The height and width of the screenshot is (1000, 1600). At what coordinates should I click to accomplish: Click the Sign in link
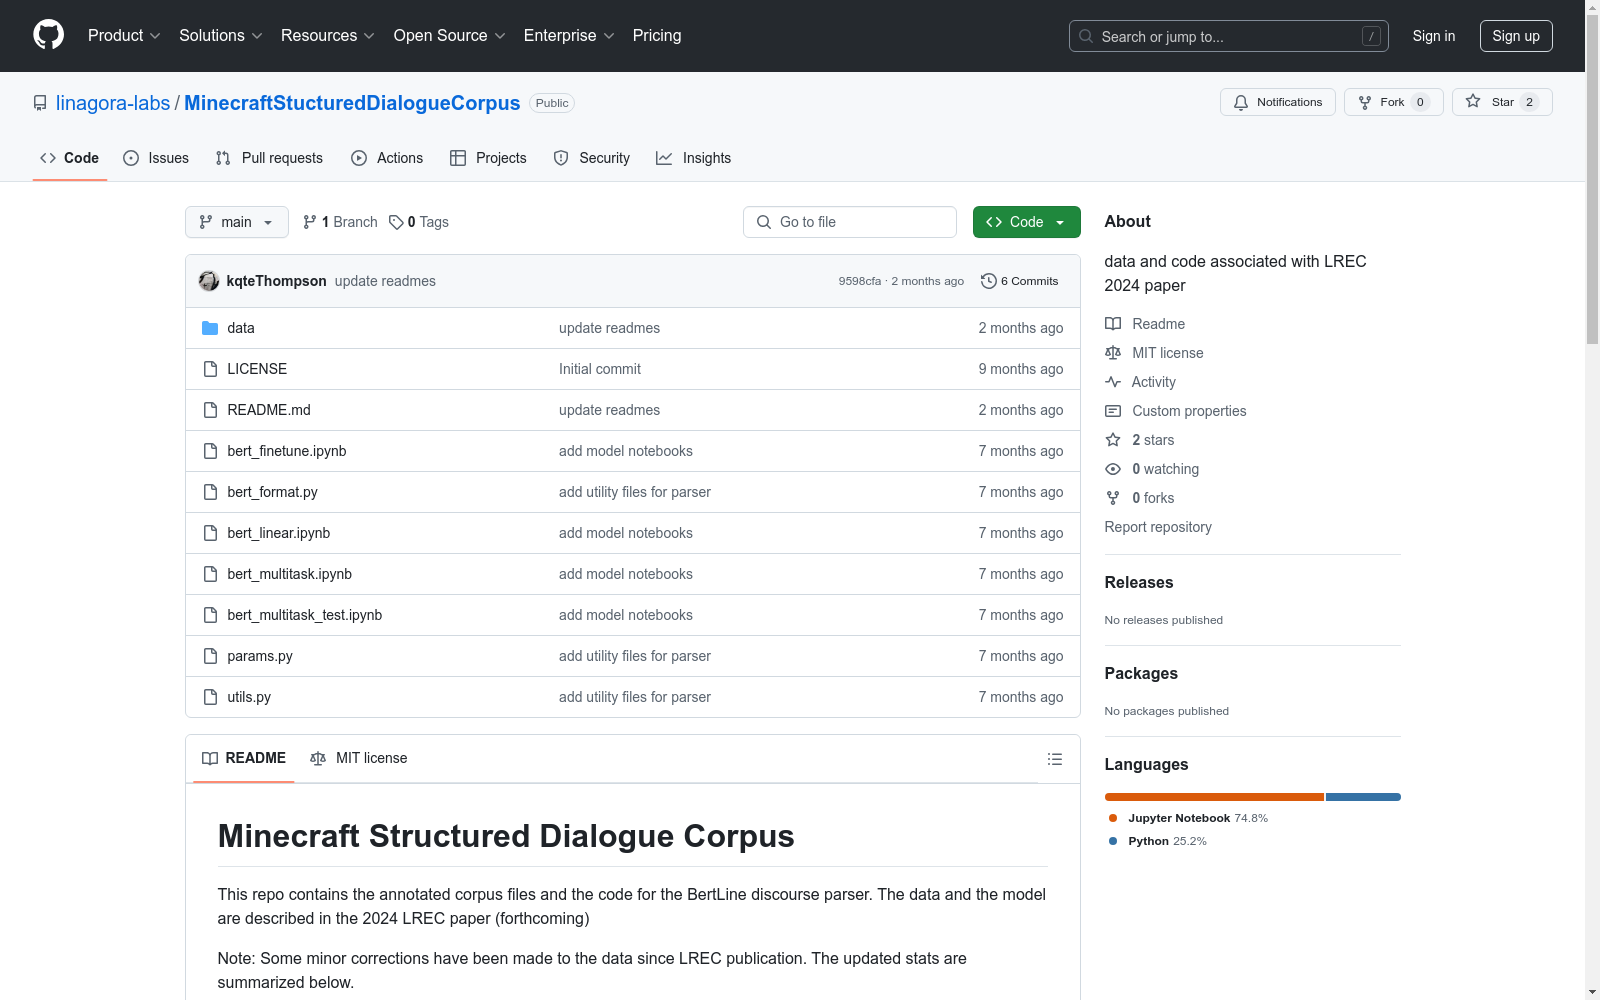[x=1434, y=36]
